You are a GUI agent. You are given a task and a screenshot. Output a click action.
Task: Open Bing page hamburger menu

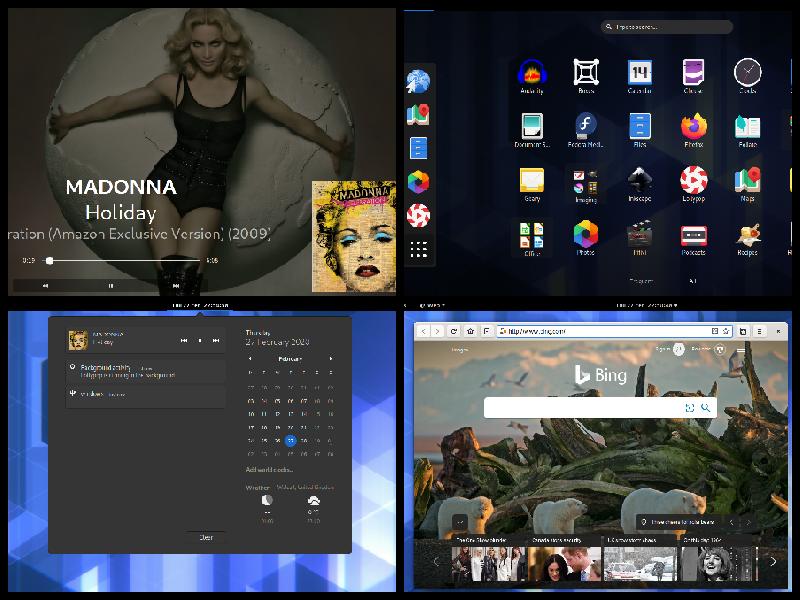[741, 350]
